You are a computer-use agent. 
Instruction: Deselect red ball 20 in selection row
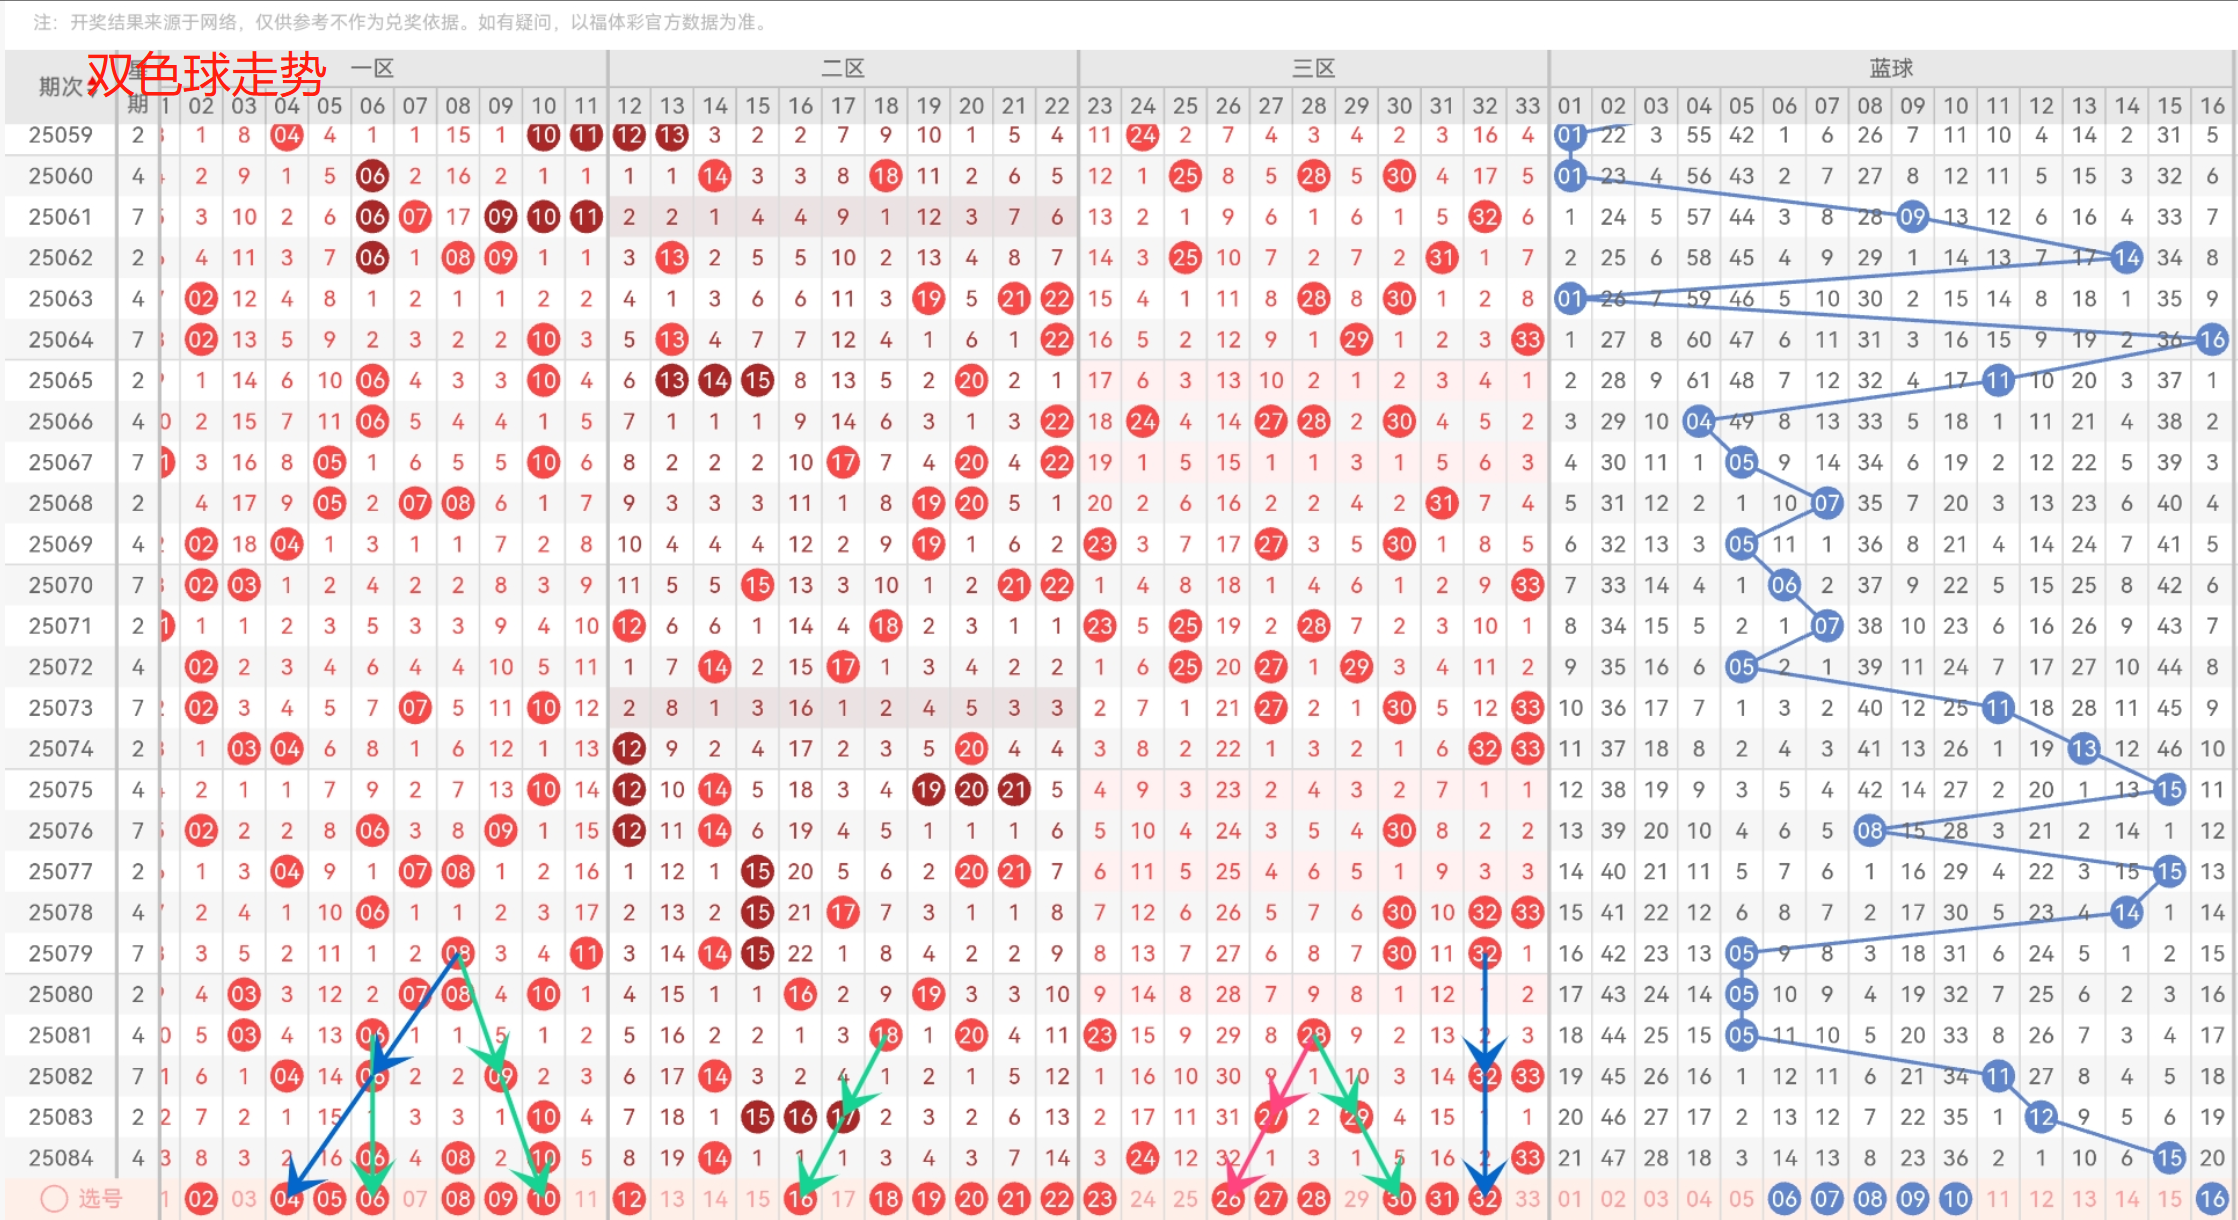tap(971, 1198)
